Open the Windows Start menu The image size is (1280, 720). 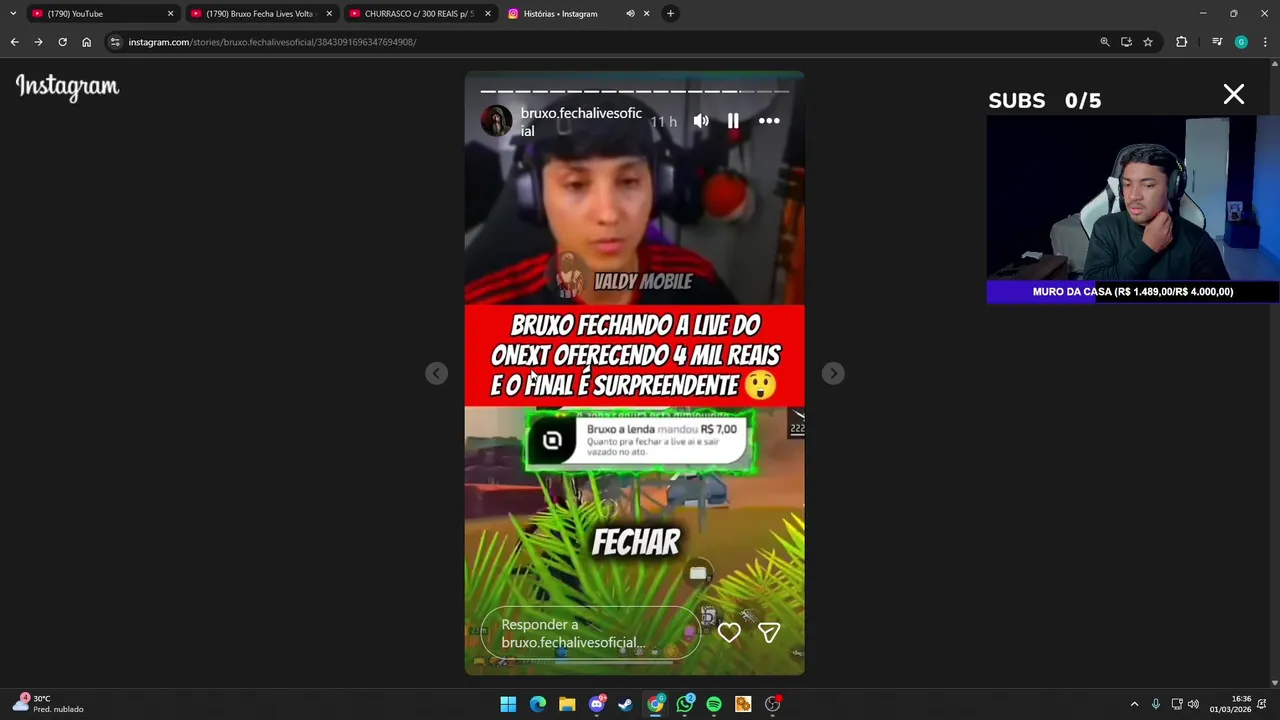(508, 704)
